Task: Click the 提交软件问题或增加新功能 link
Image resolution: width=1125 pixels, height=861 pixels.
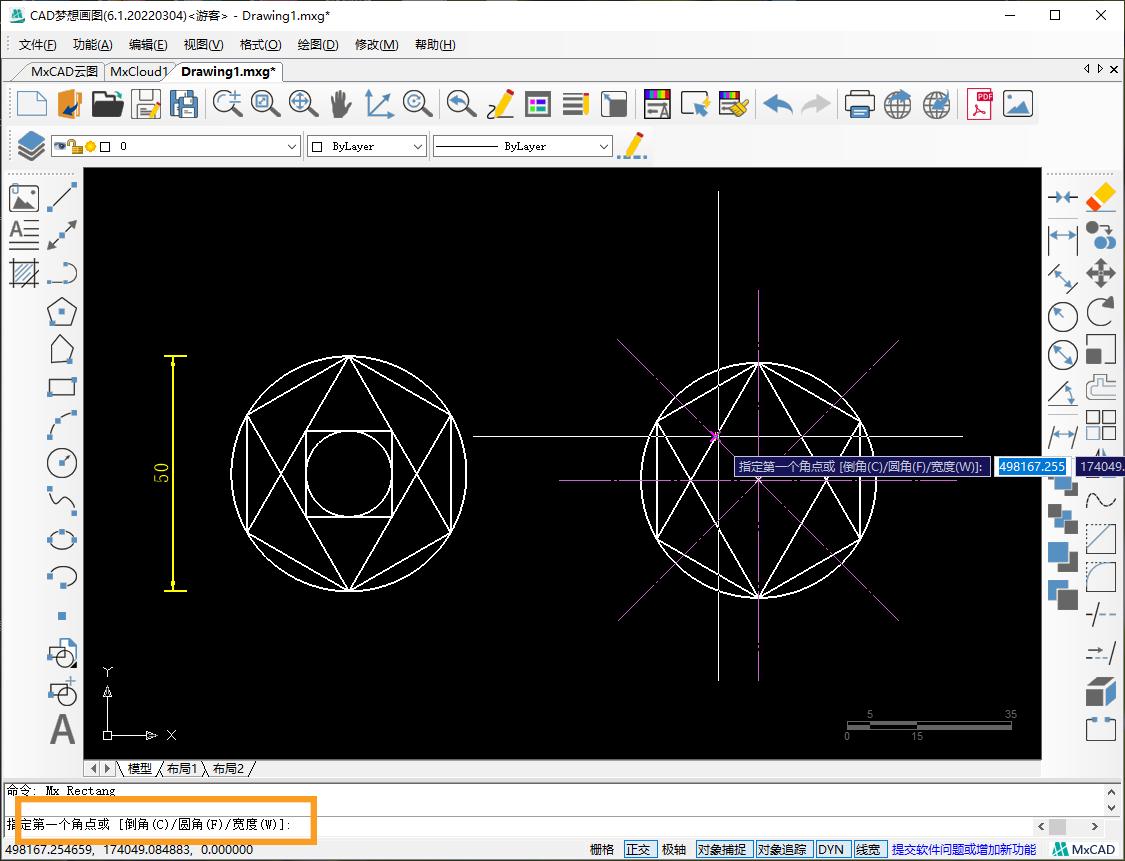Action: pos(963,849)
